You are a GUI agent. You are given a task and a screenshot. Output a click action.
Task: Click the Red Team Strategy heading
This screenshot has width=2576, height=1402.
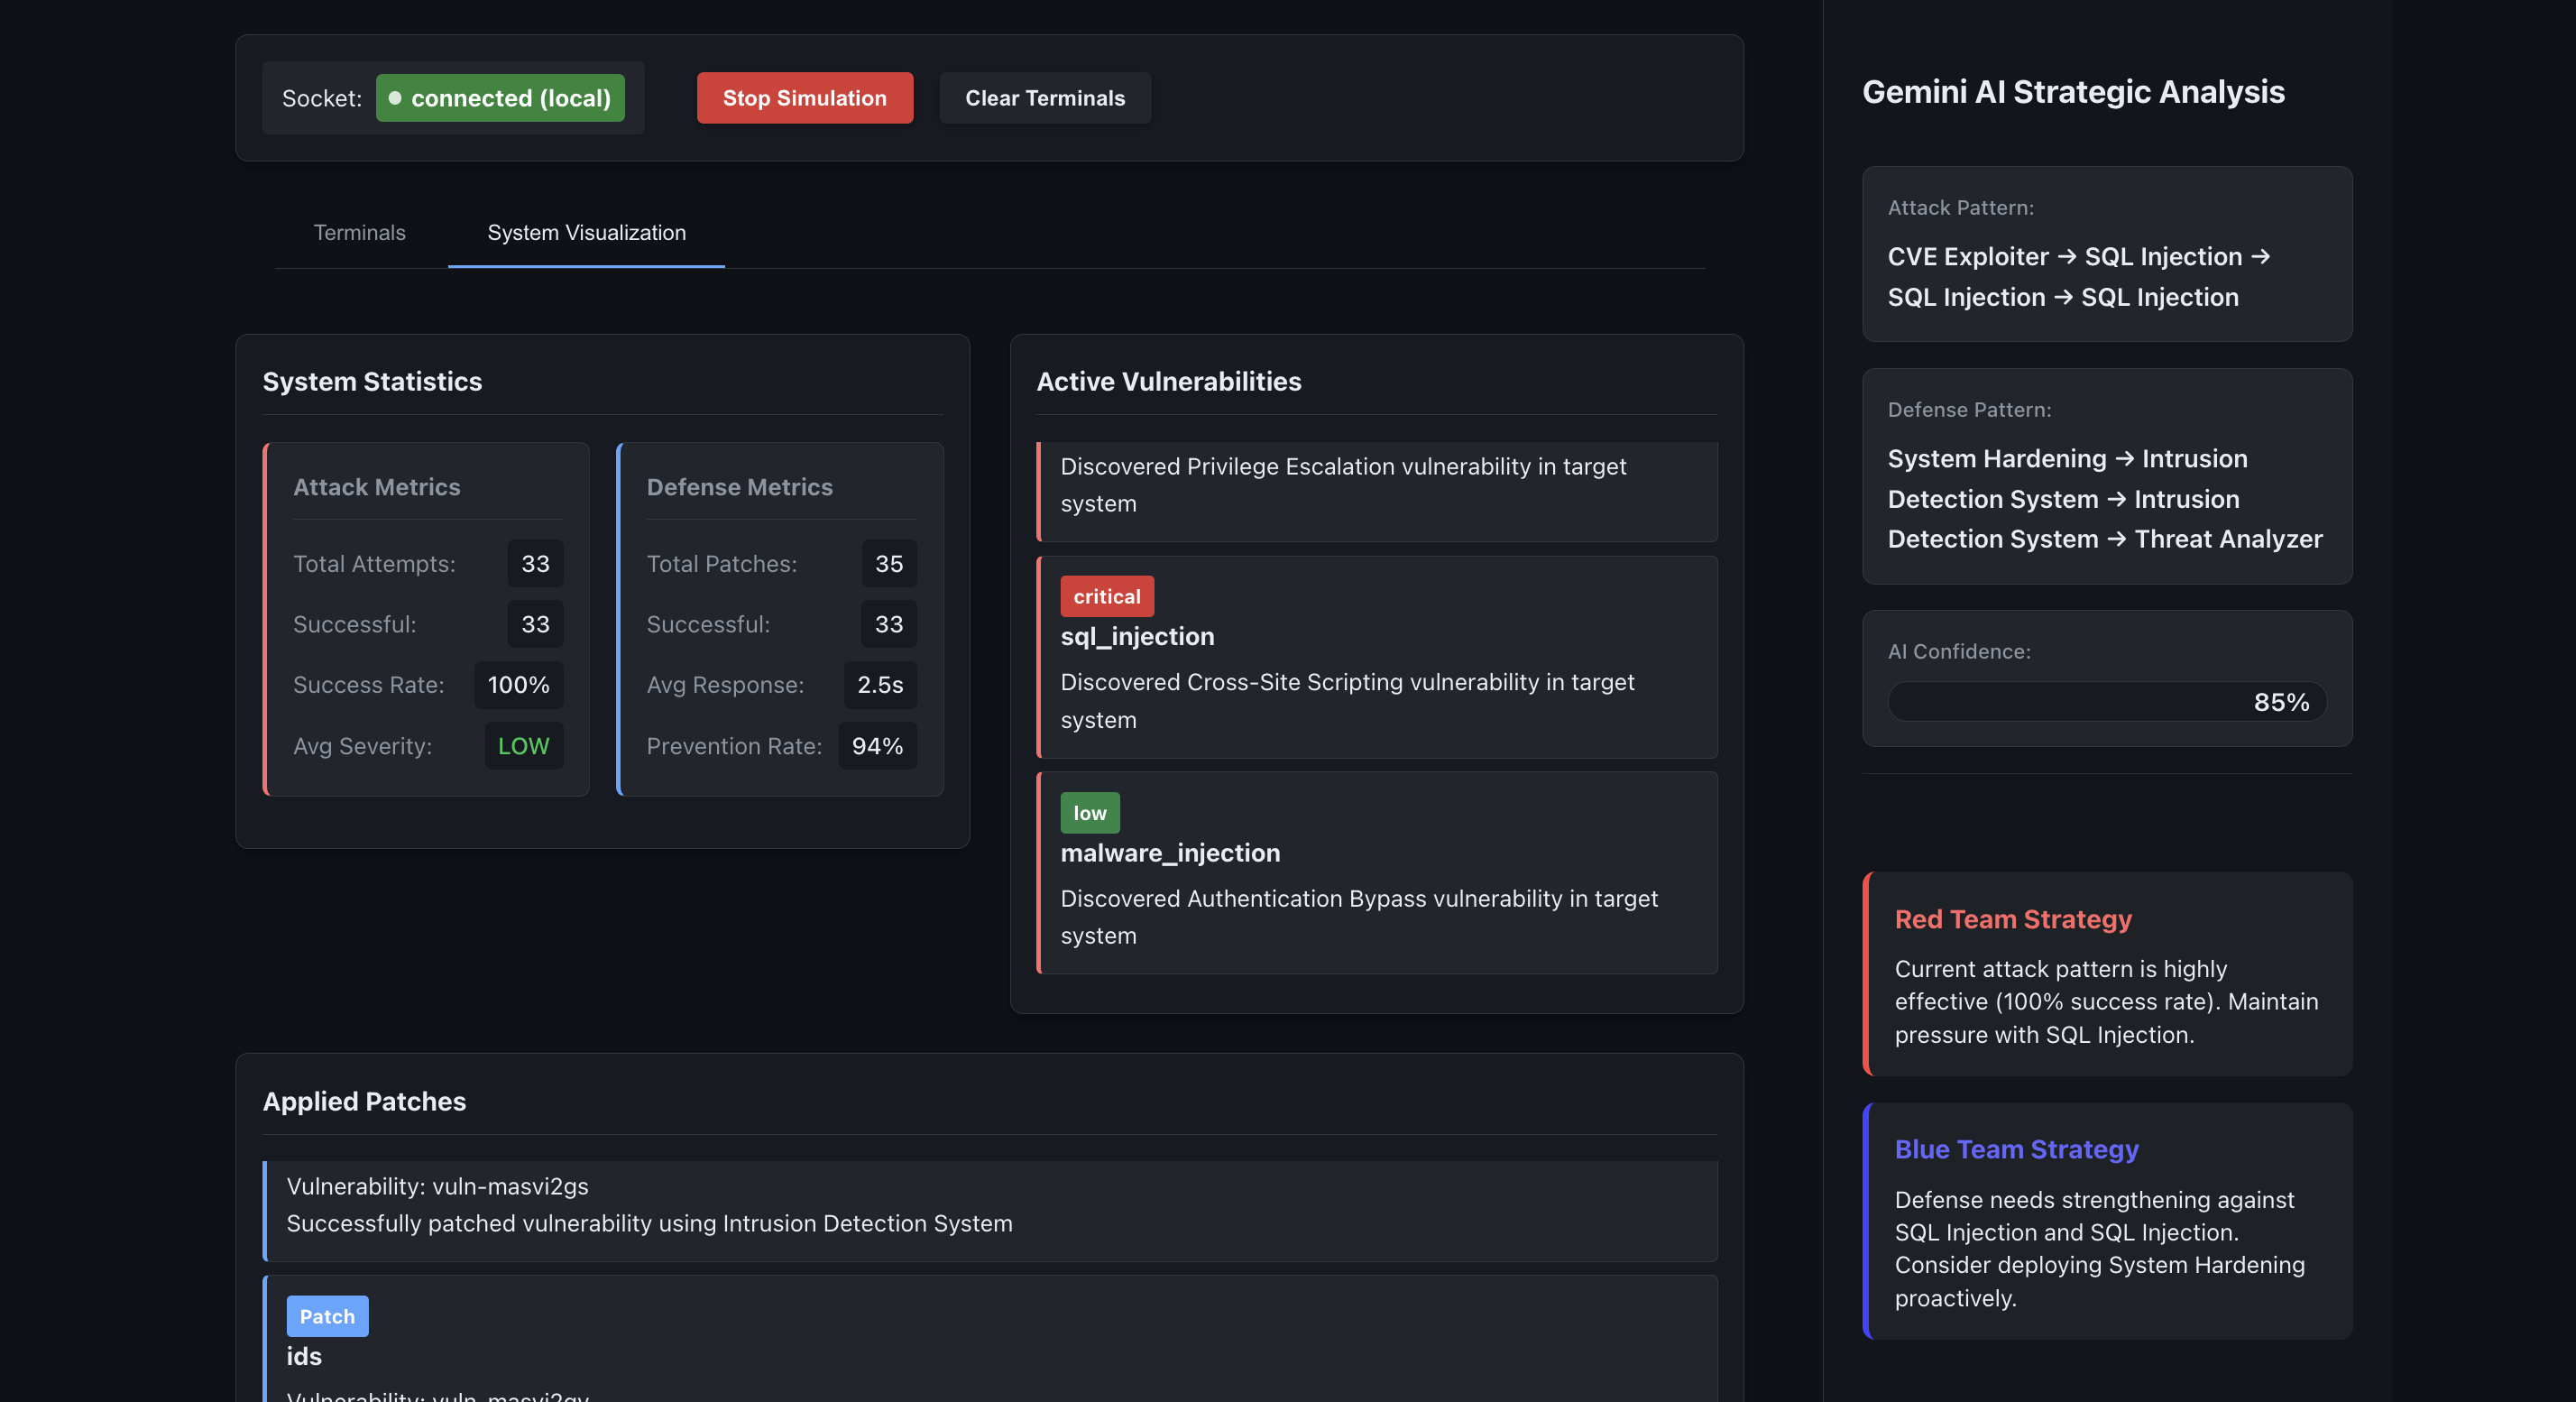click(2013, 919)
